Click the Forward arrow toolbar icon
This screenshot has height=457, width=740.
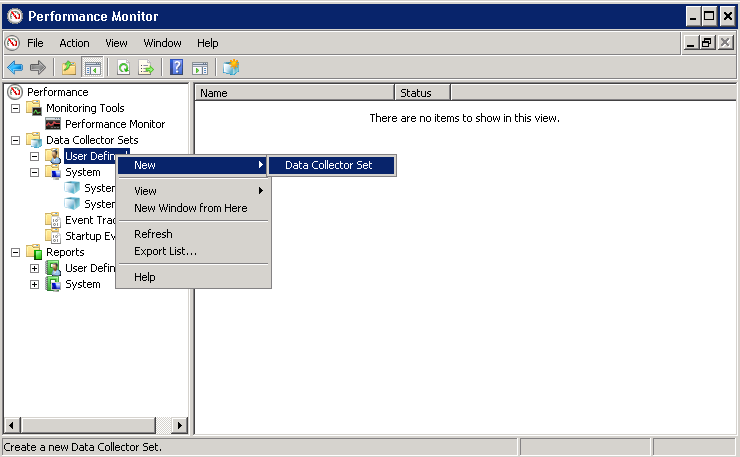click(x=38, y=68)
